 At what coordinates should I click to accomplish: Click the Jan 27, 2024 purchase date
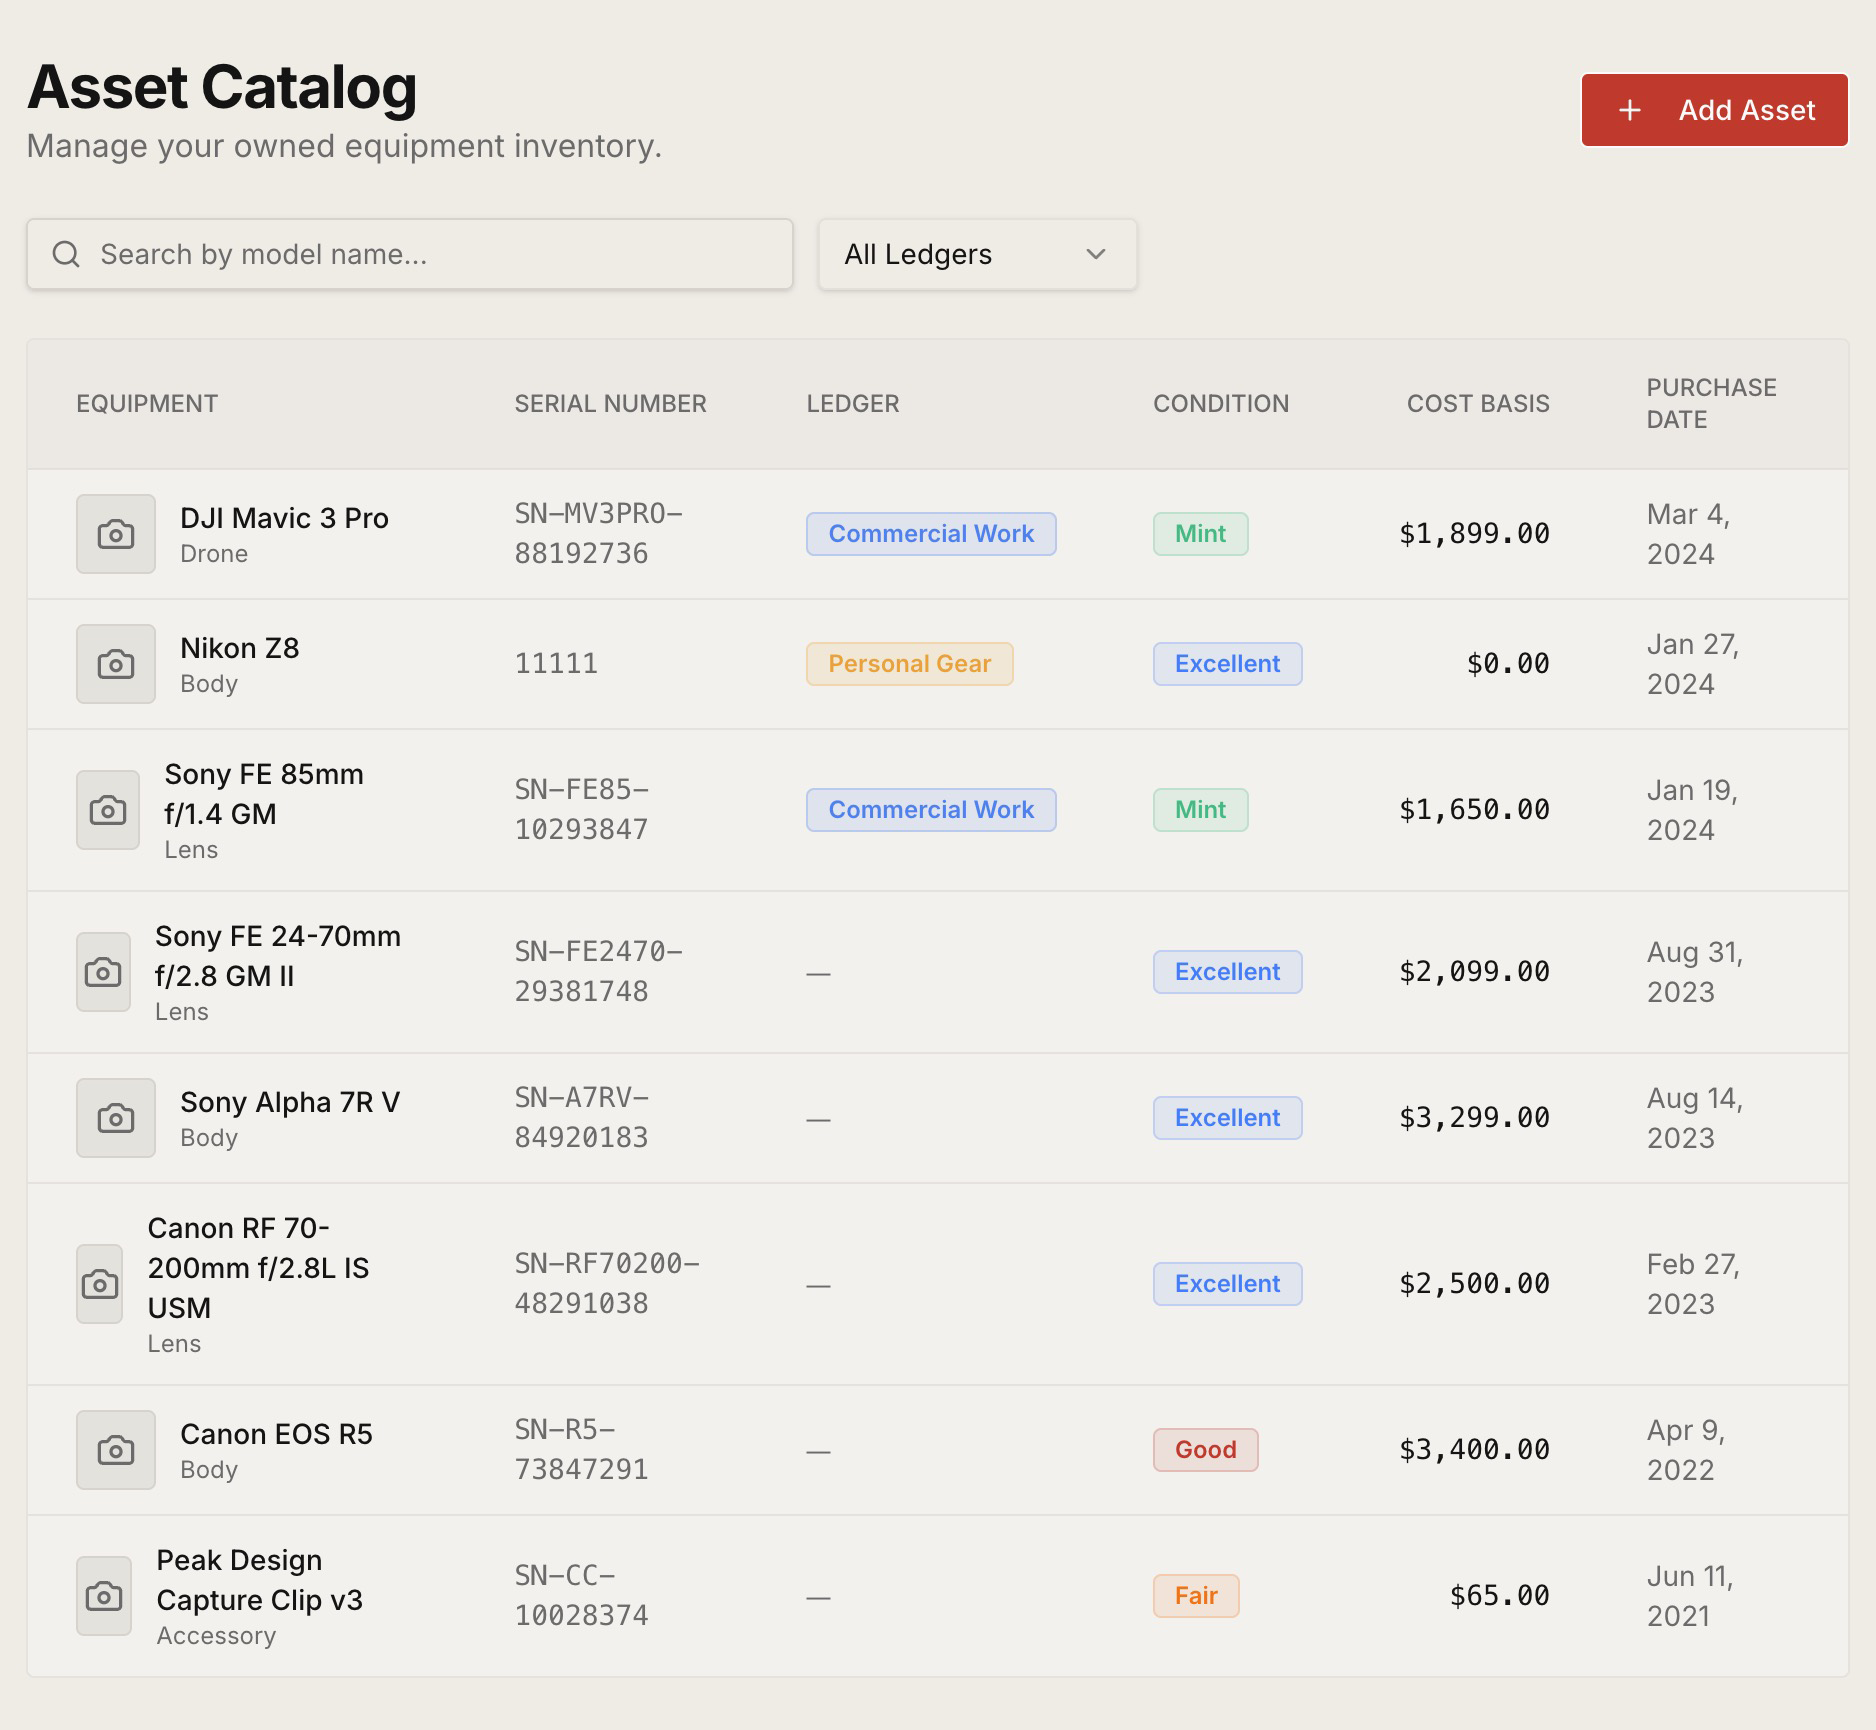(x=1693, y=664)
